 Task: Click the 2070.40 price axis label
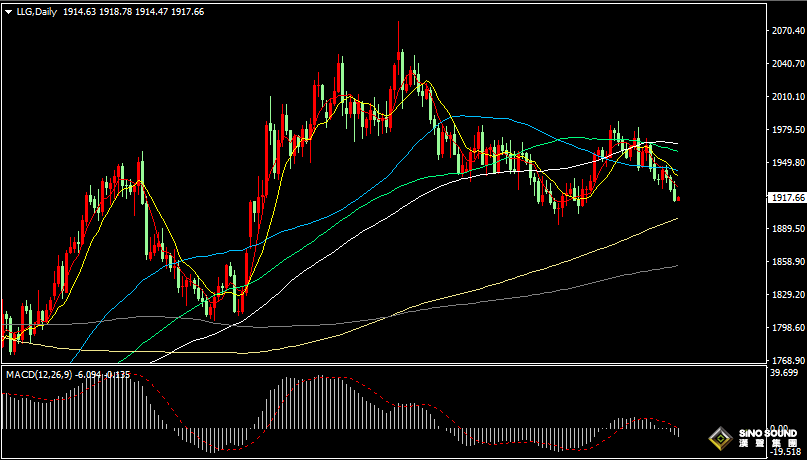pos(788,31)
